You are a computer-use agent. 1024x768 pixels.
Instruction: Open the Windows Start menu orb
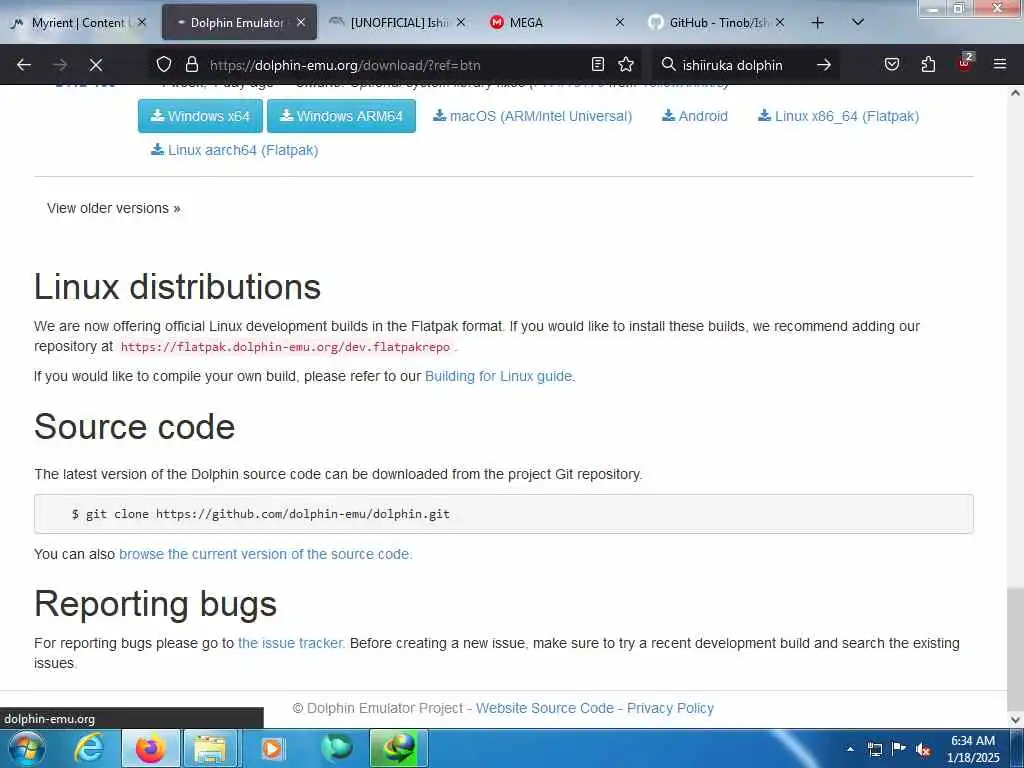[x=27, y=748]
